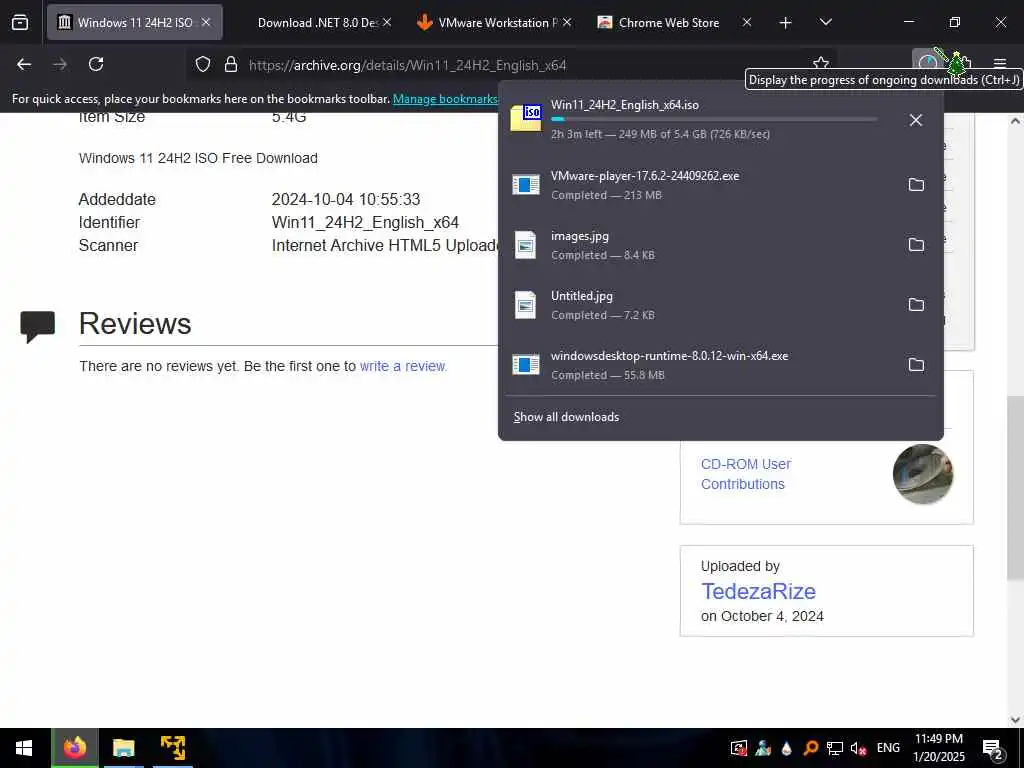1024x768 pixels.
Task: Show VMware-player exe in folder
Action: [x=916, y=185]
